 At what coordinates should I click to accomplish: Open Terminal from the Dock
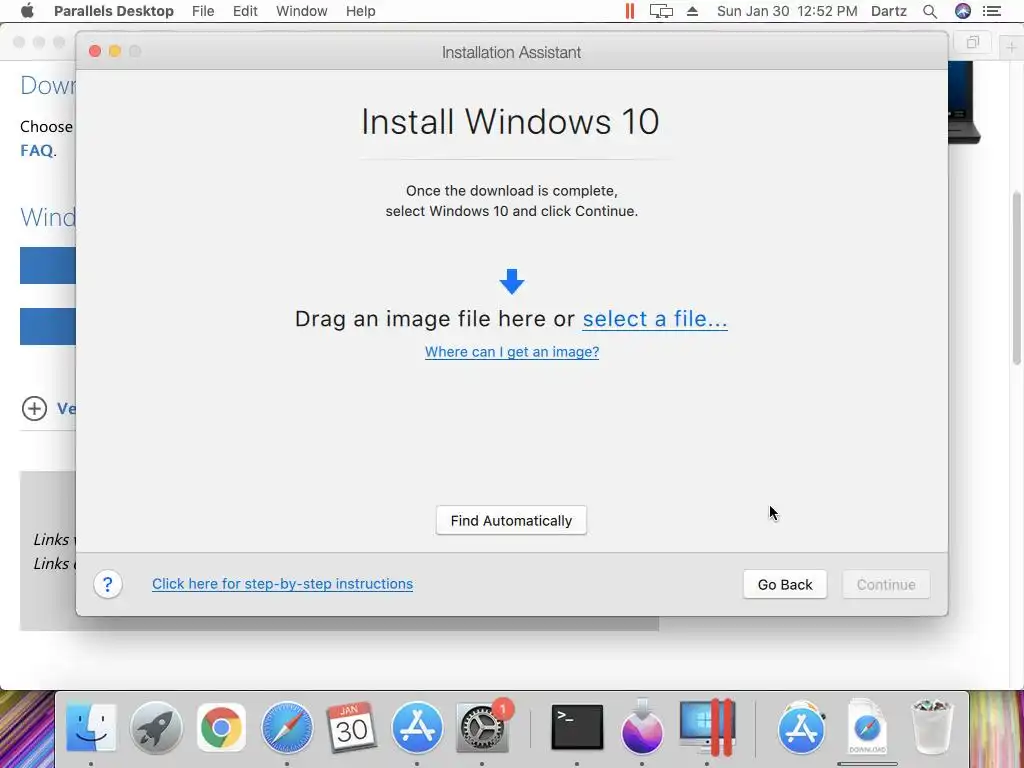tap(577, 727)
